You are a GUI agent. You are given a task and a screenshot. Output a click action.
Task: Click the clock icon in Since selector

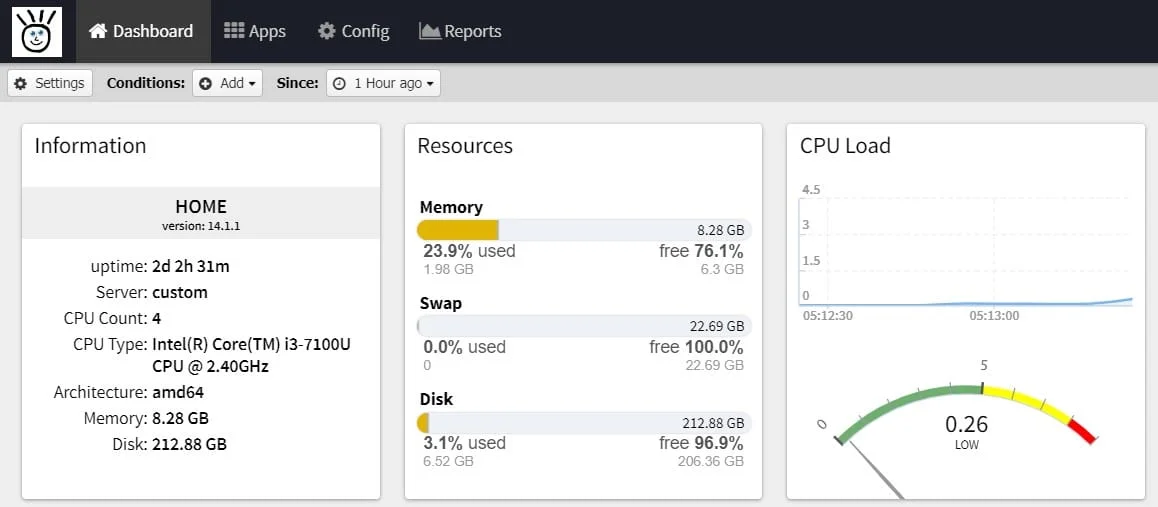coord(340,84)
